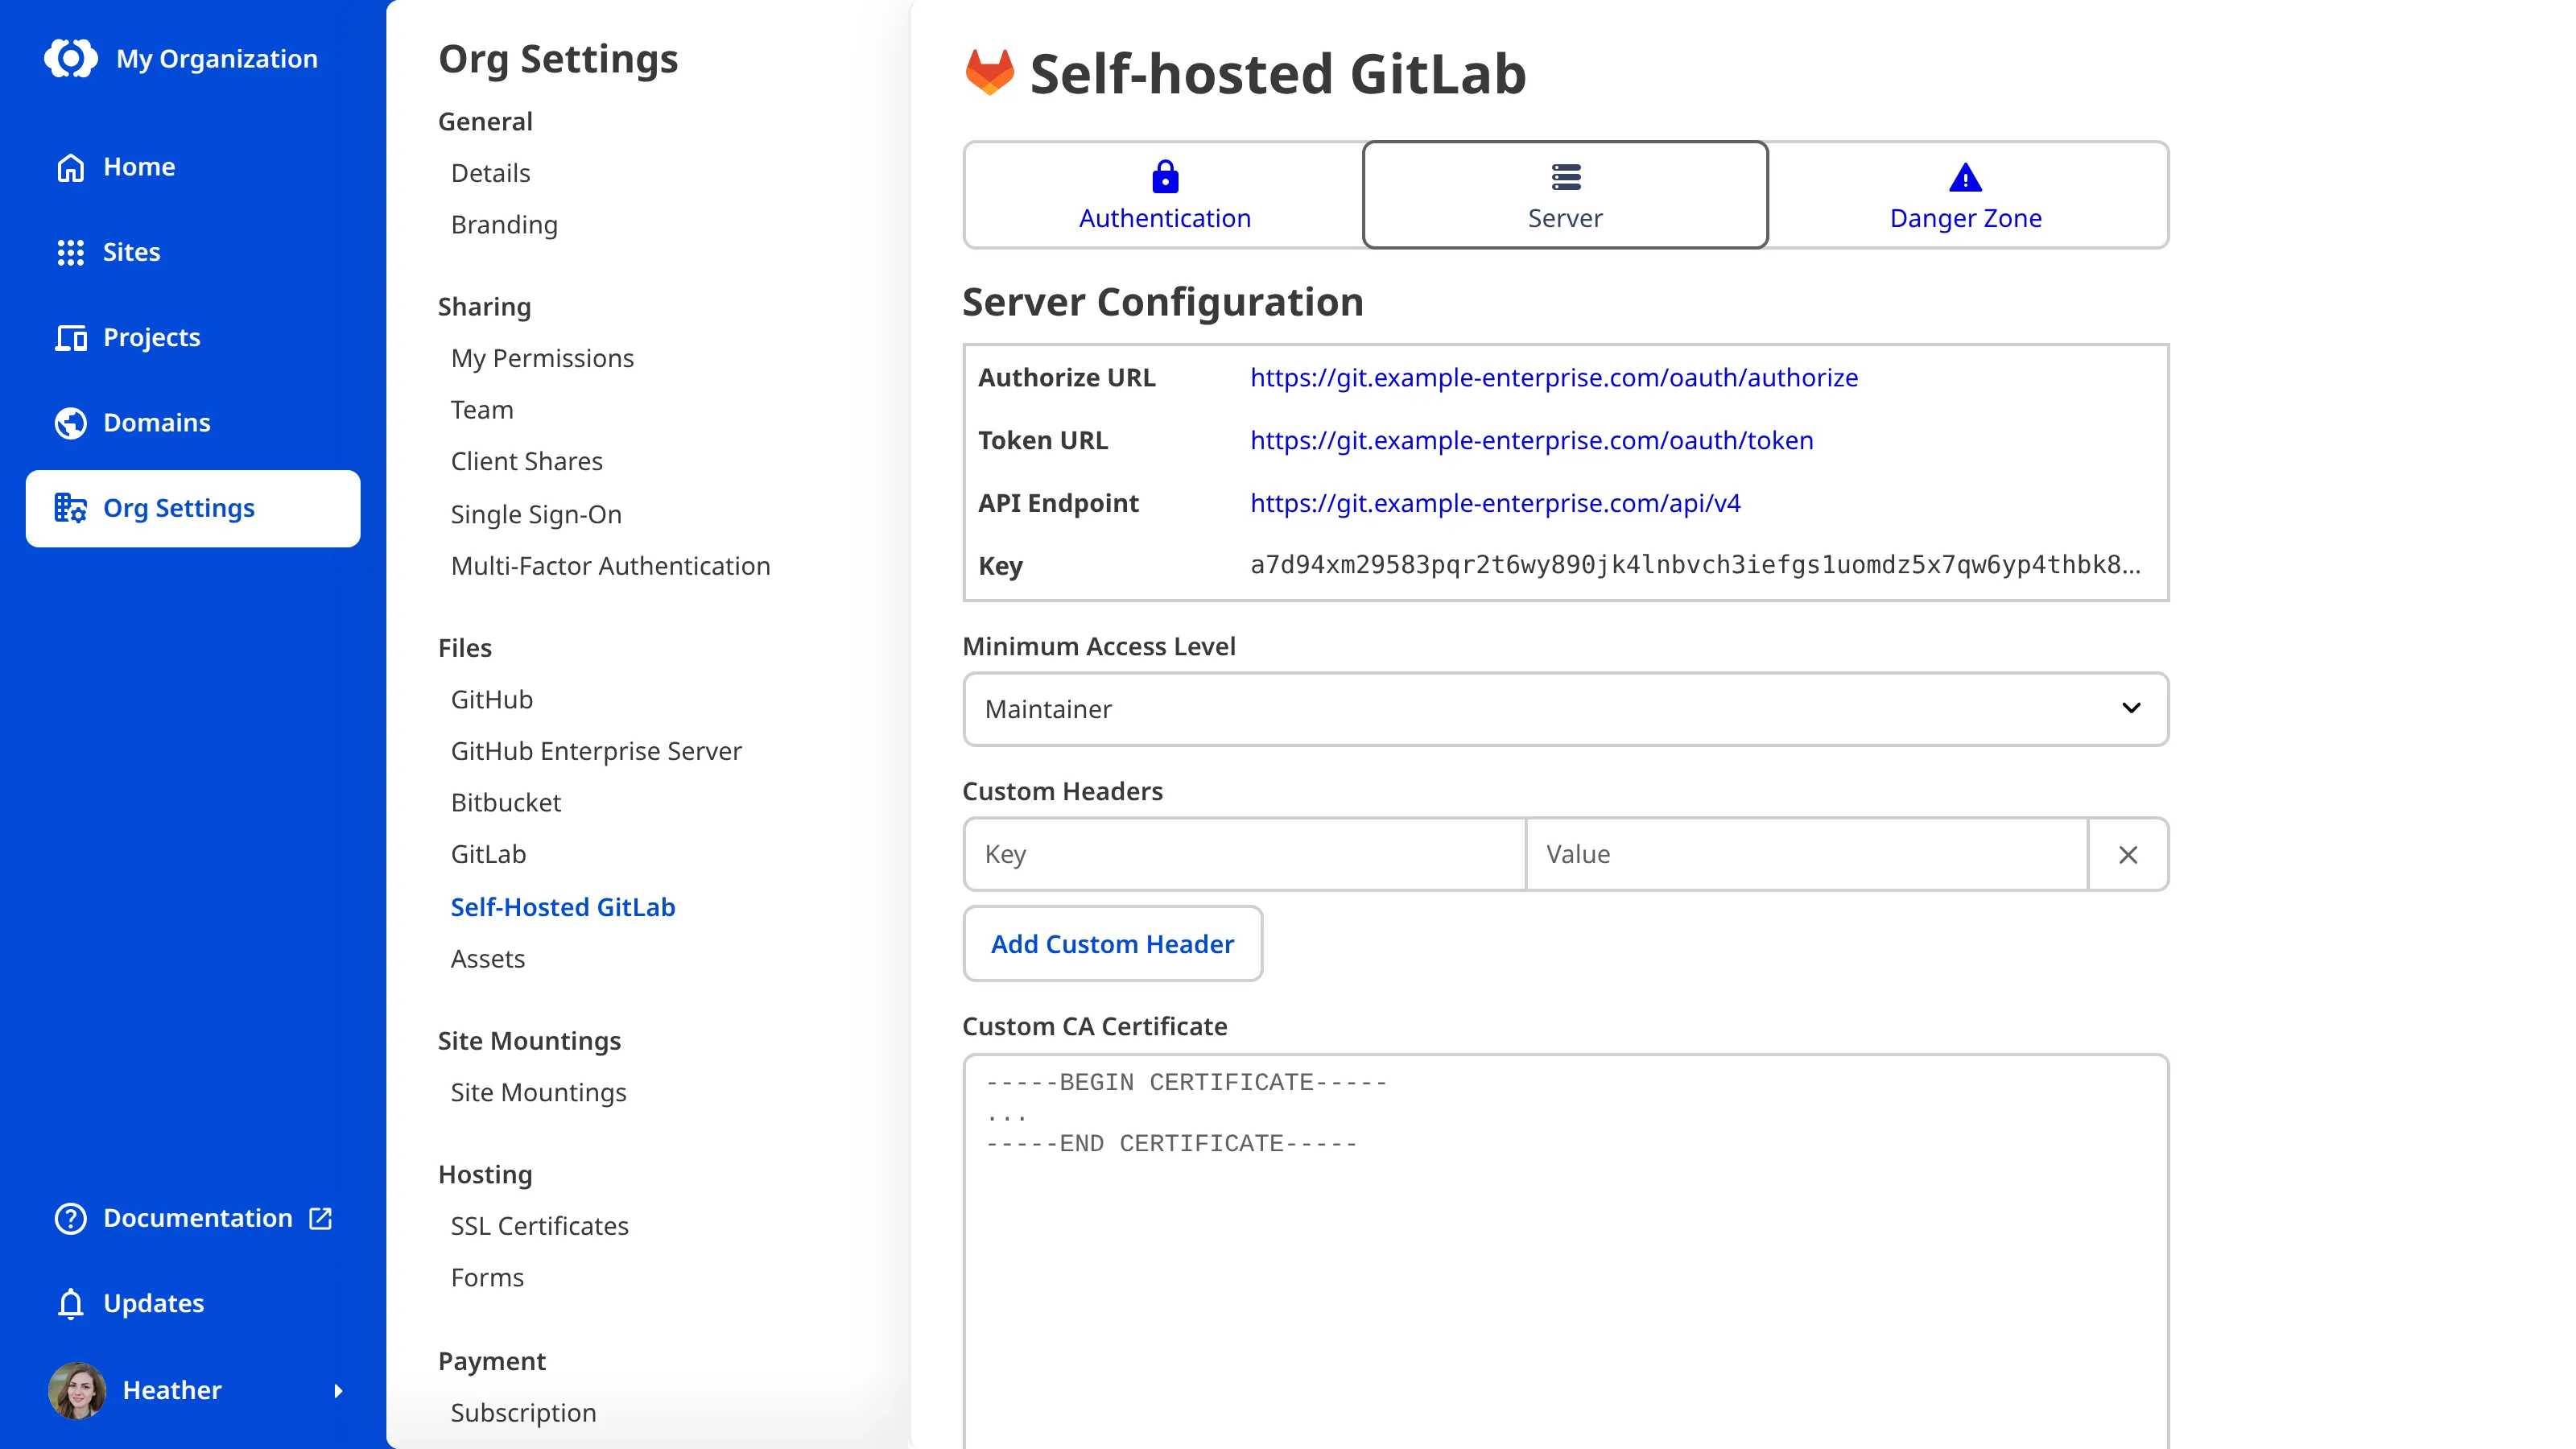Click the Danger Zone warning icon

[1965, 178]
